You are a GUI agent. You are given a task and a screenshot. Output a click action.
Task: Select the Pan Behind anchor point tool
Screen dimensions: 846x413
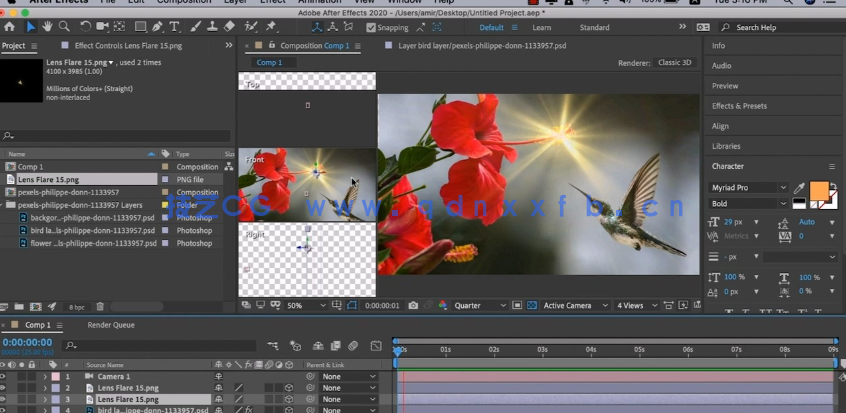pos(119,26)
